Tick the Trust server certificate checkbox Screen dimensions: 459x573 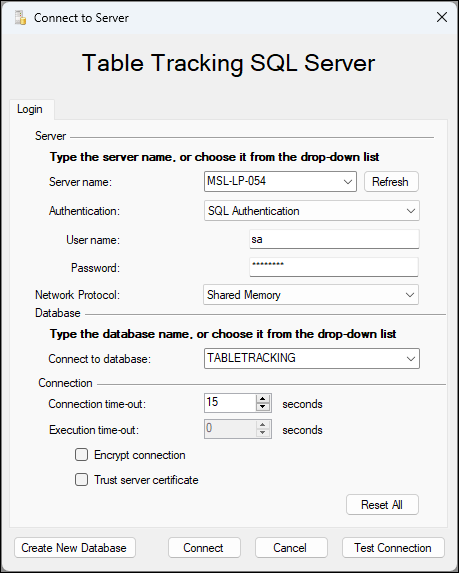click(81, 480)
